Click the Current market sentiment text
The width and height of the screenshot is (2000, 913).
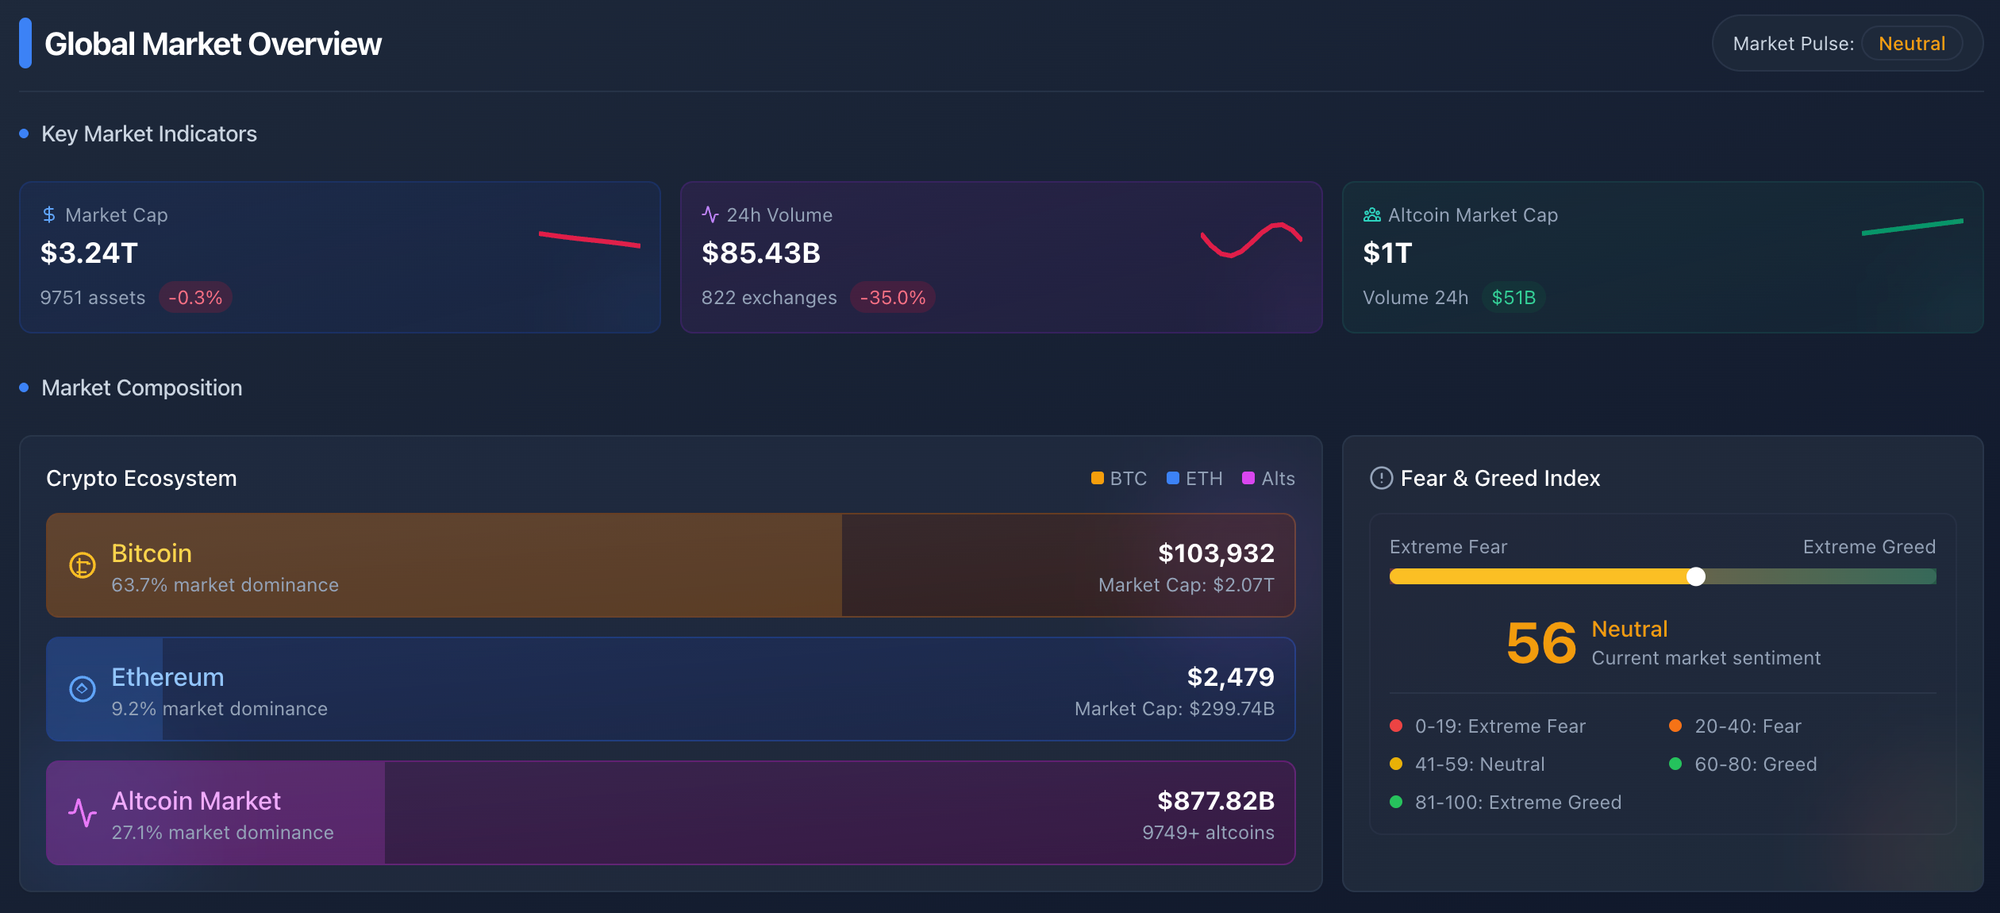point(1706,658)
